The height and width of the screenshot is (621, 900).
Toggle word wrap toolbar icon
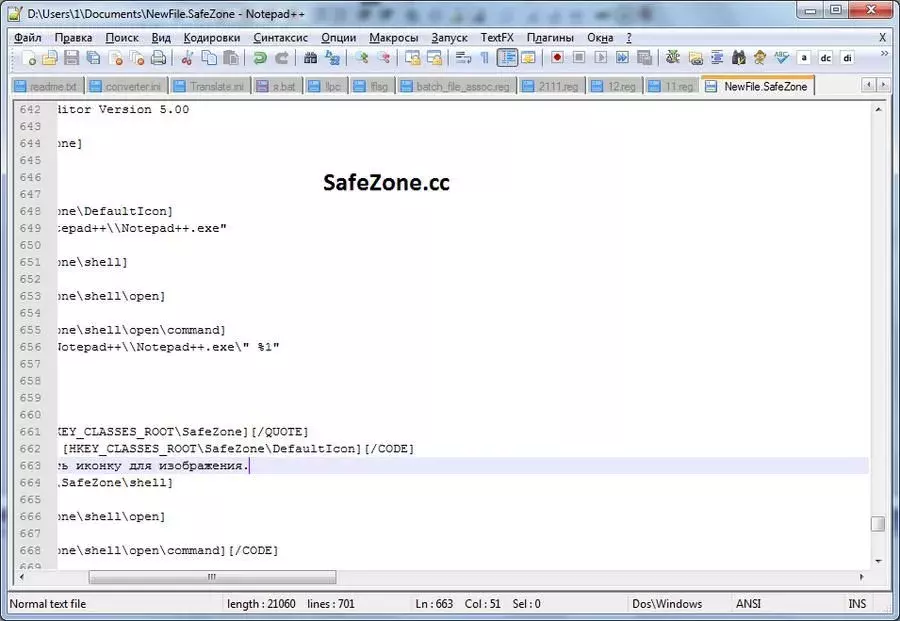click(x=463, y=58)
